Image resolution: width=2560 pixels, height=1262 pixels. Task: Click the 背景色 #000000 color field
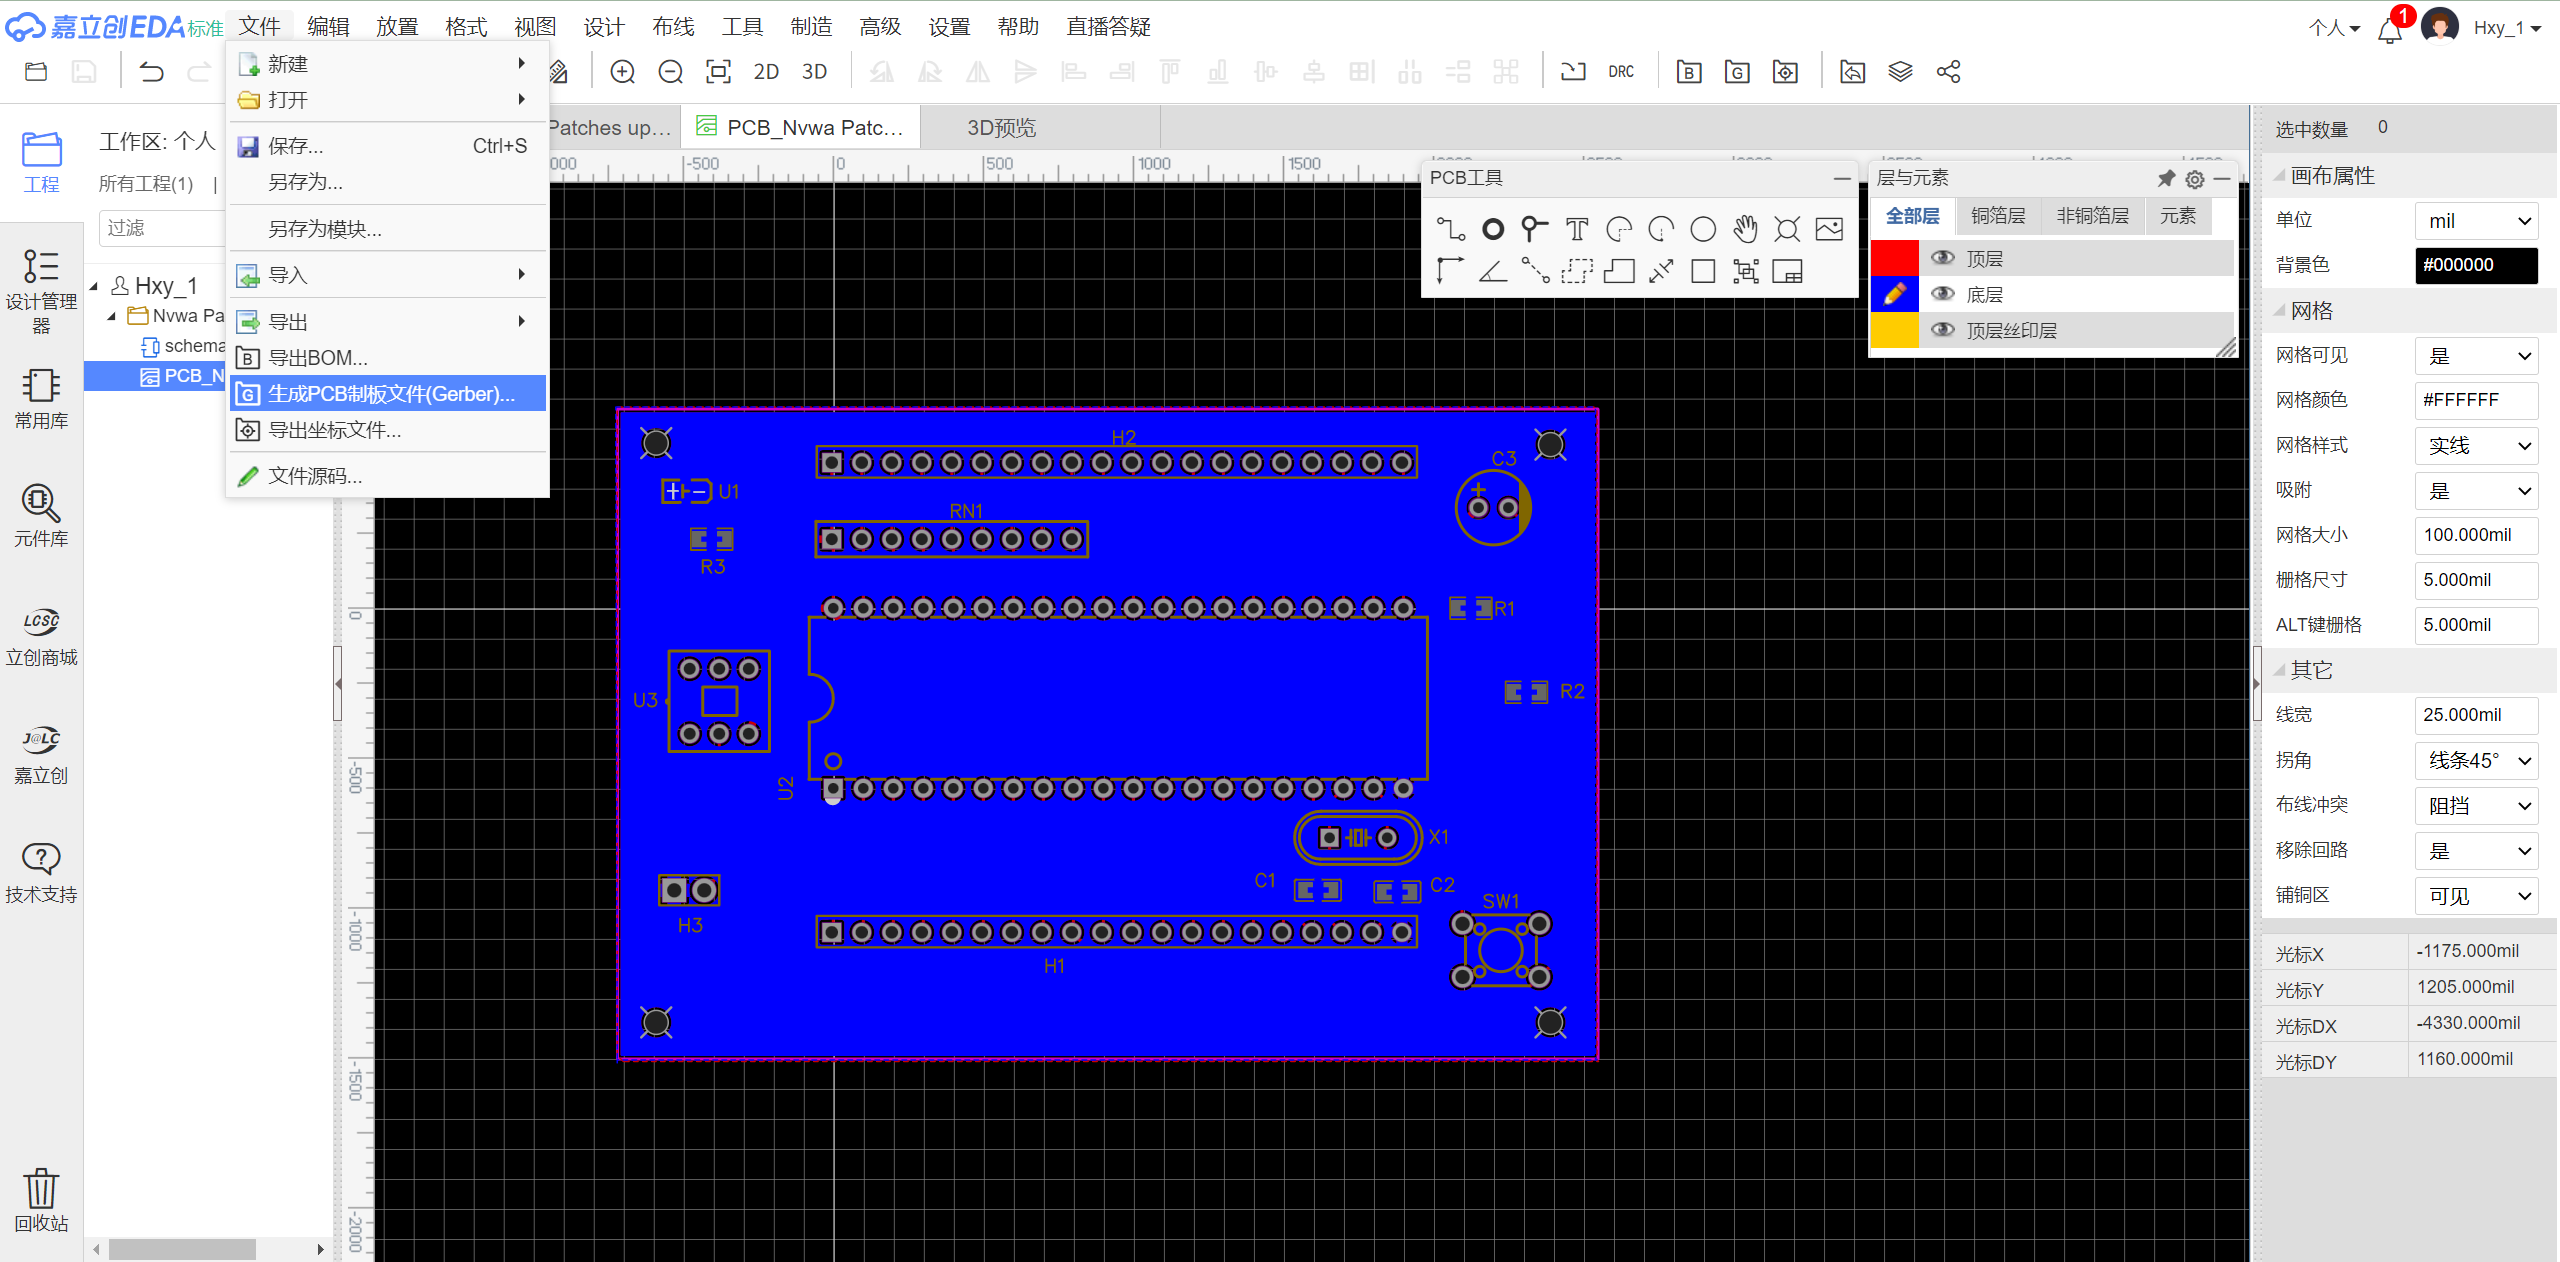pos(2476,265)
